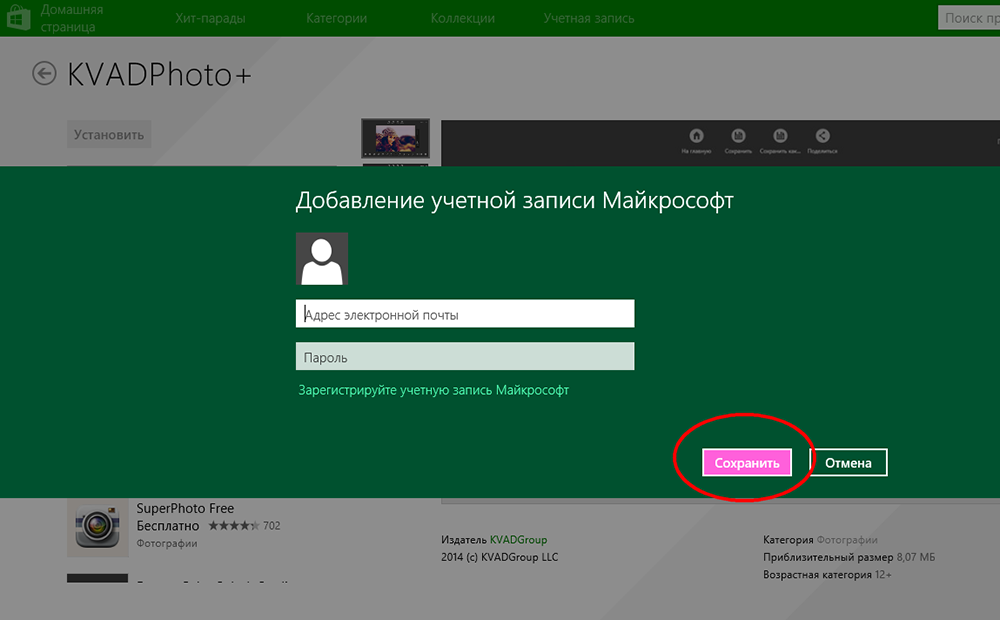This screenshot has width=1000, height=620.
Task: Open the Учетная запись menu item
Action: coord(589,18)
